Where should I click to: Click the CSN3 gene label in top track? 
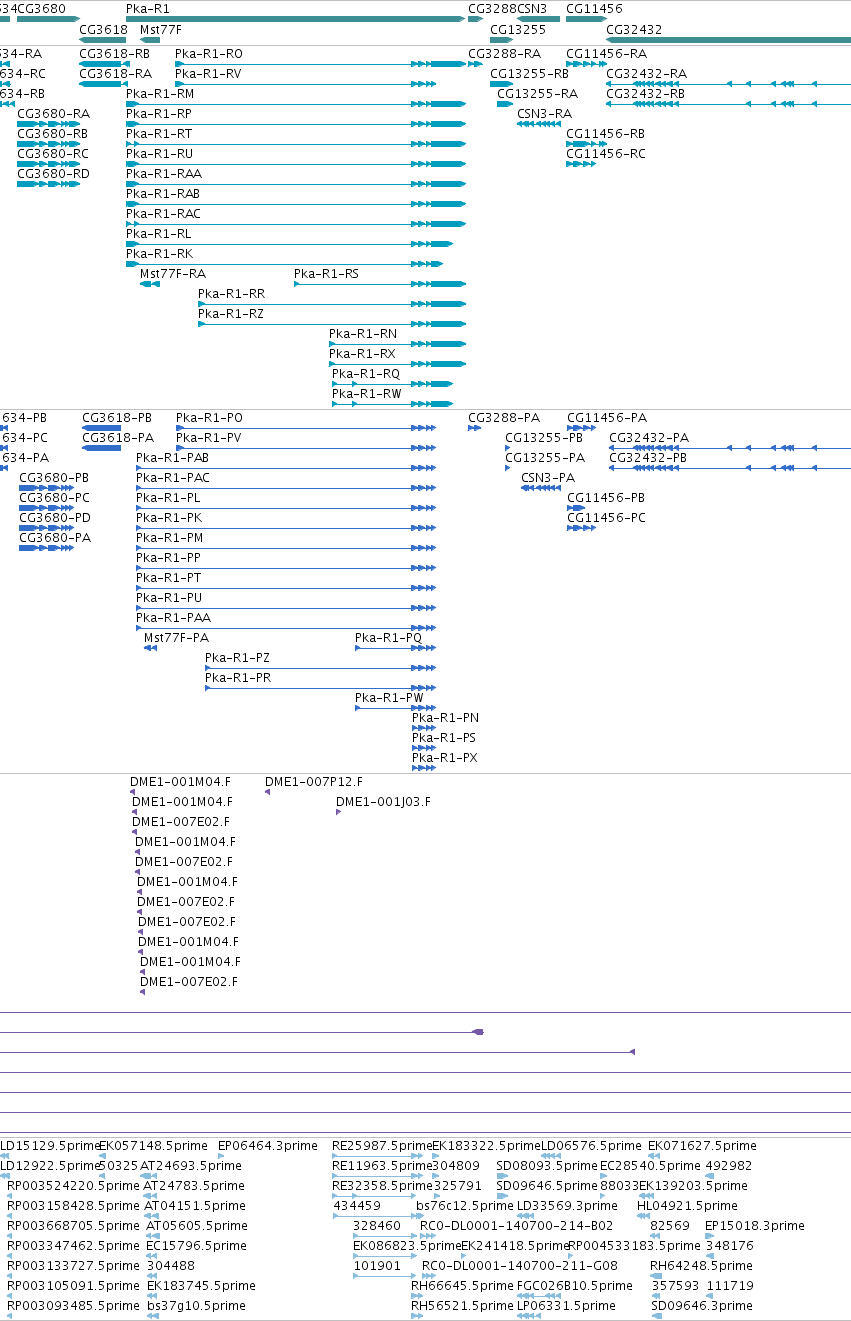pos(532,8)
